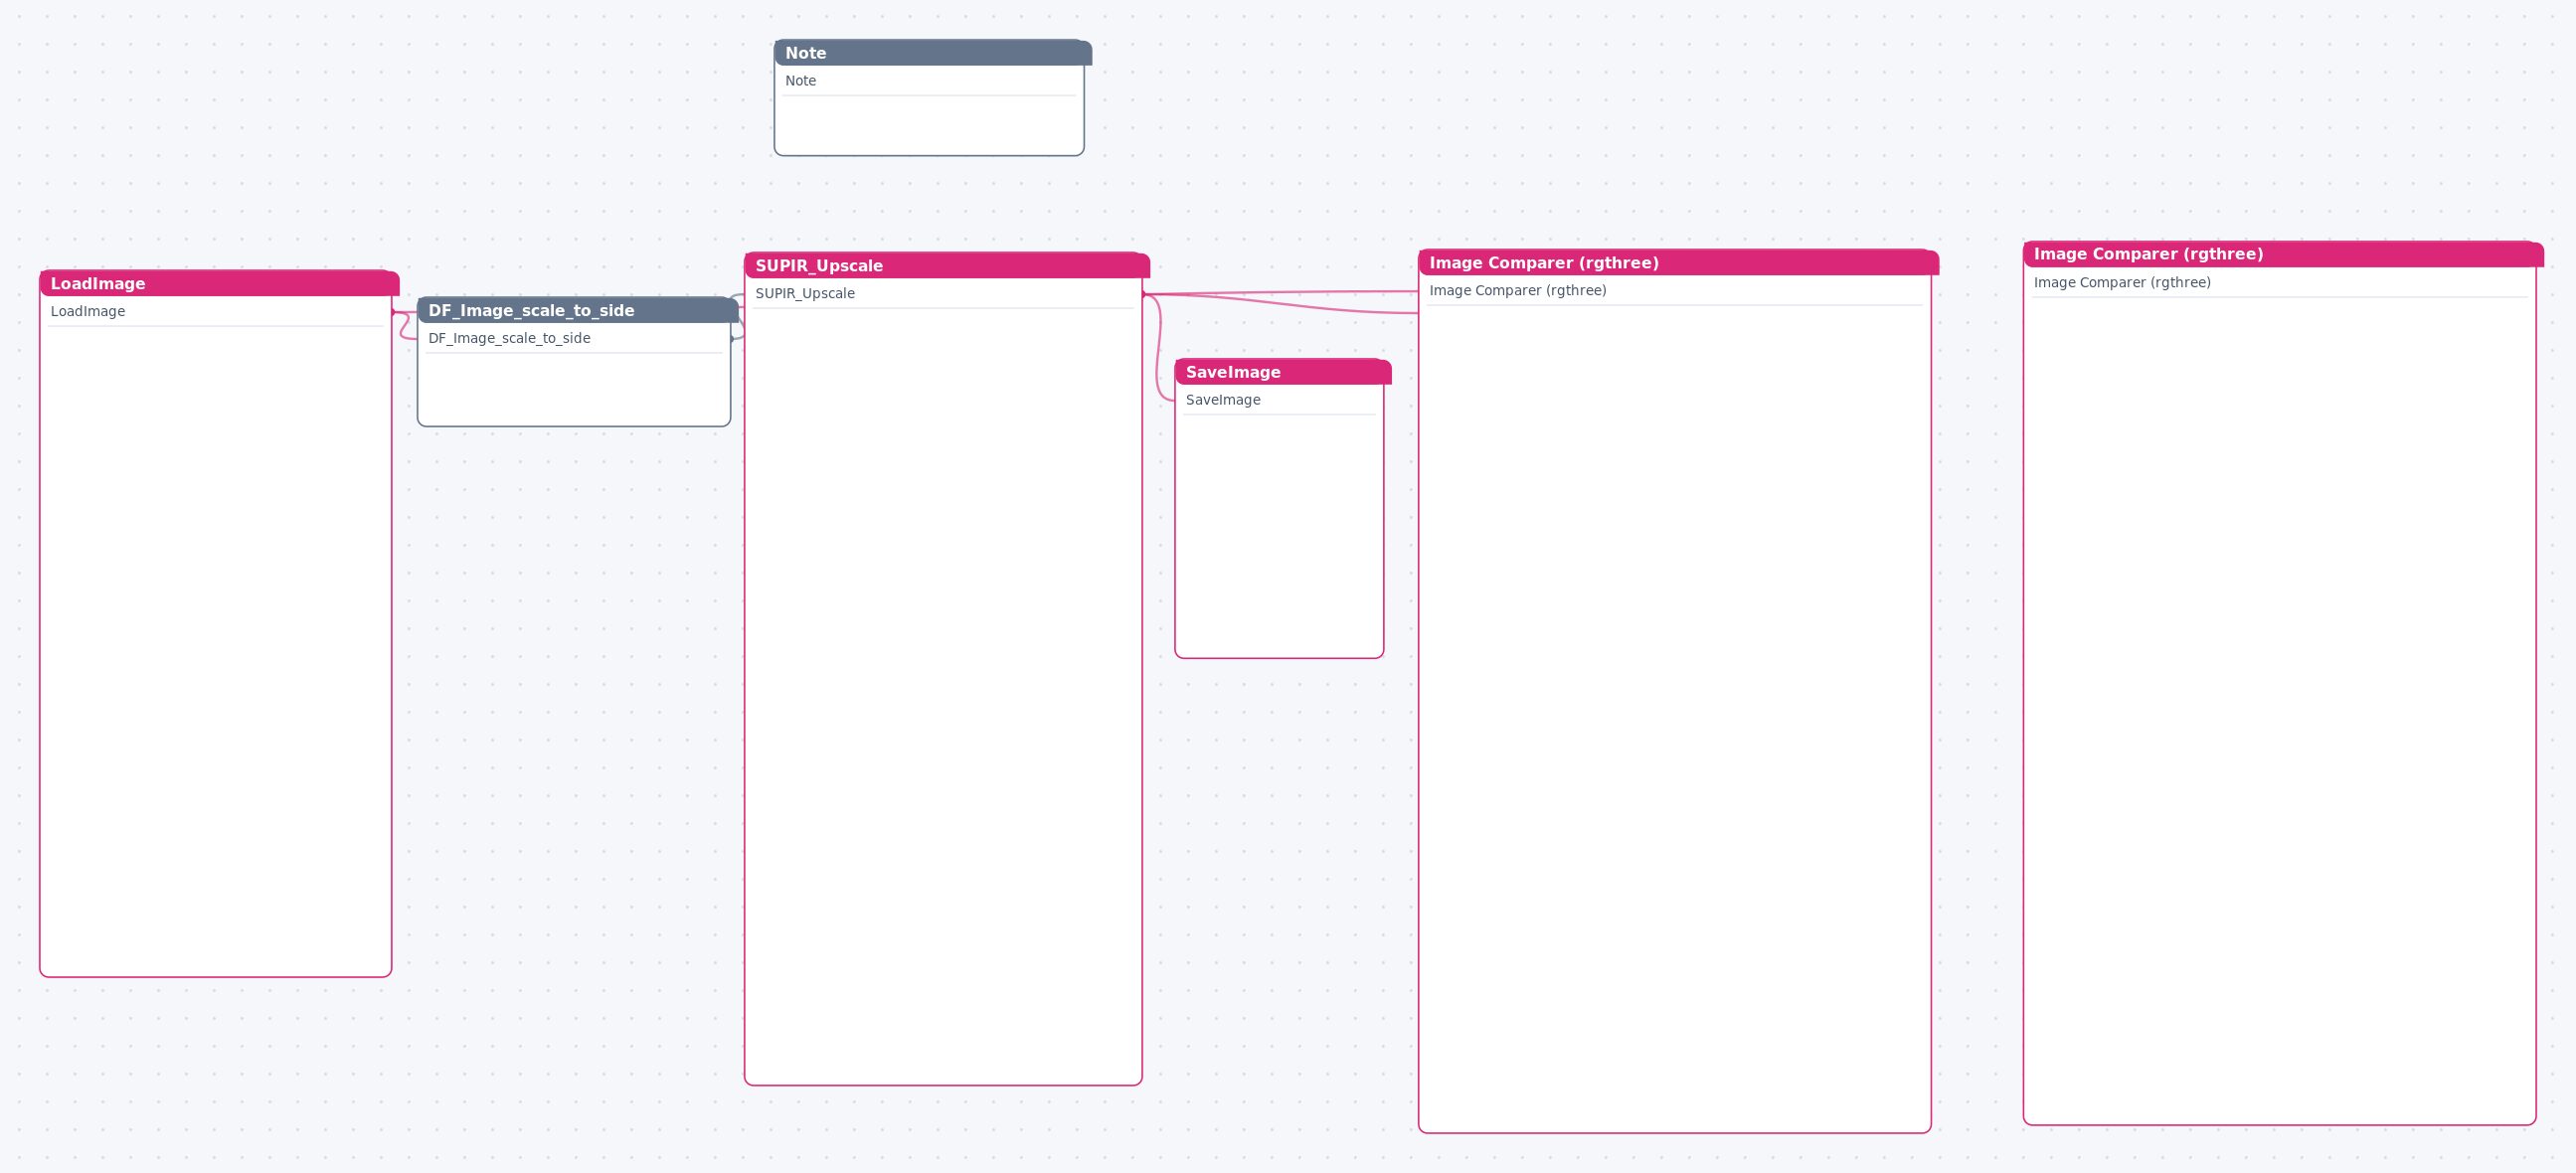
Task: Click body label of the connected Image Comparer
Action: (1518, 291)
